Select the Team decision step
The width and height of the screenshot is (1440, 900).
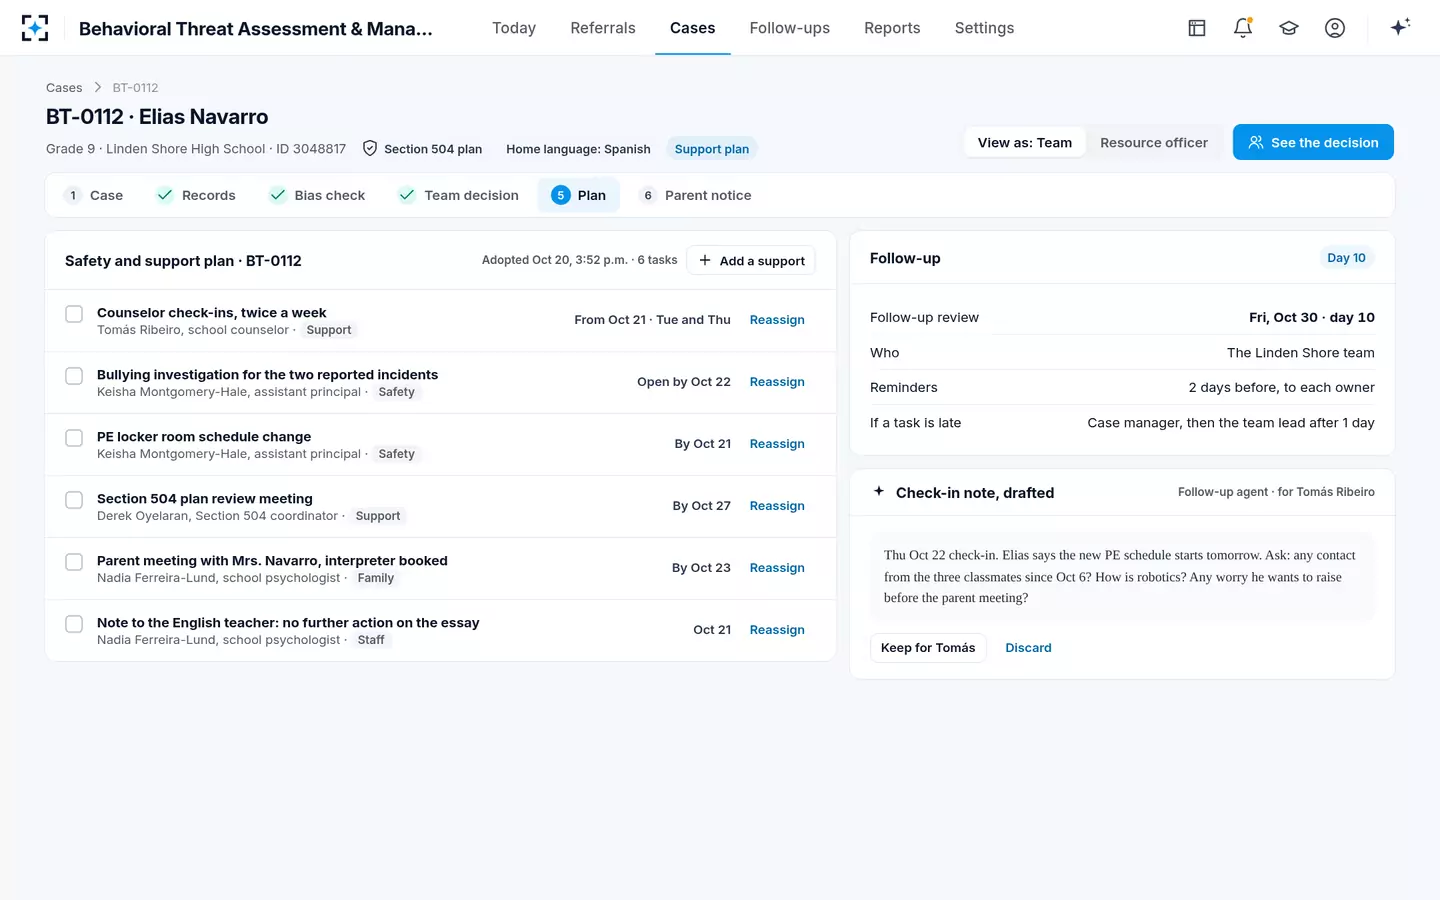point(459,195)
